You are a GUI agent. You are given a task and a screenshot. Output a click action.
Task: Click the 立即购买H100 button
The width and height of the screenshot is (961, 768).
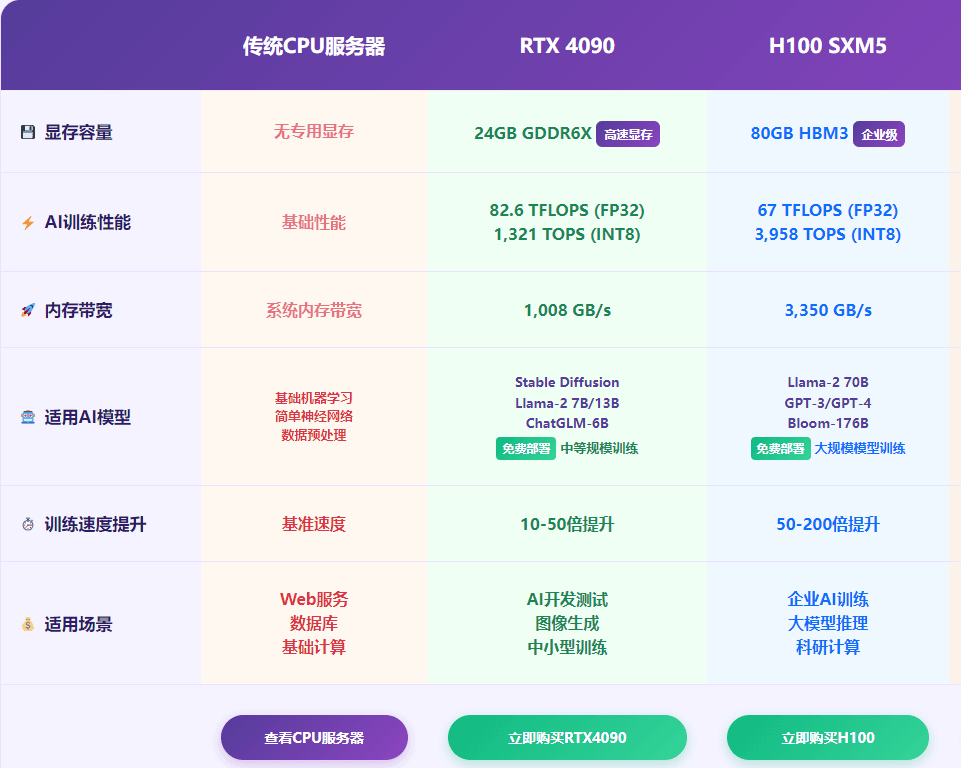tap(828, 737)
